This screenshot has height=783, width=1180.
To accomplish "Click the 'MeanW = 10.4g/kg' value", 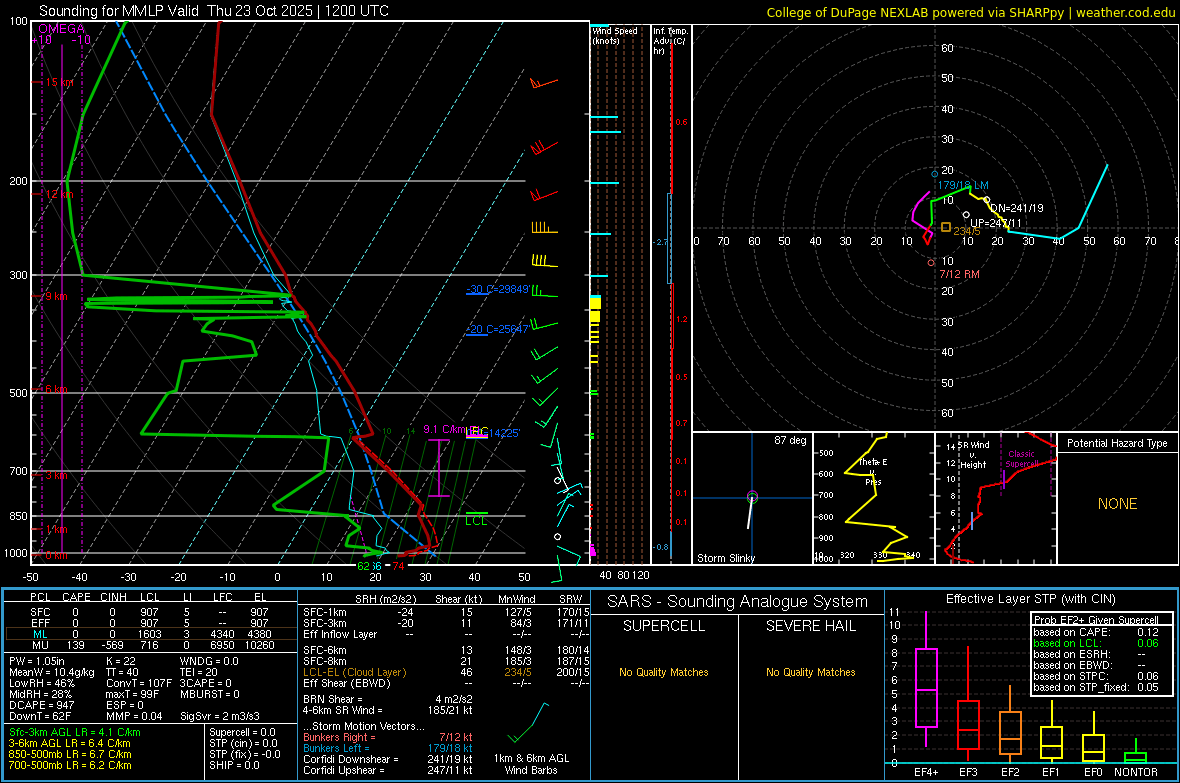I will [52, 672].
